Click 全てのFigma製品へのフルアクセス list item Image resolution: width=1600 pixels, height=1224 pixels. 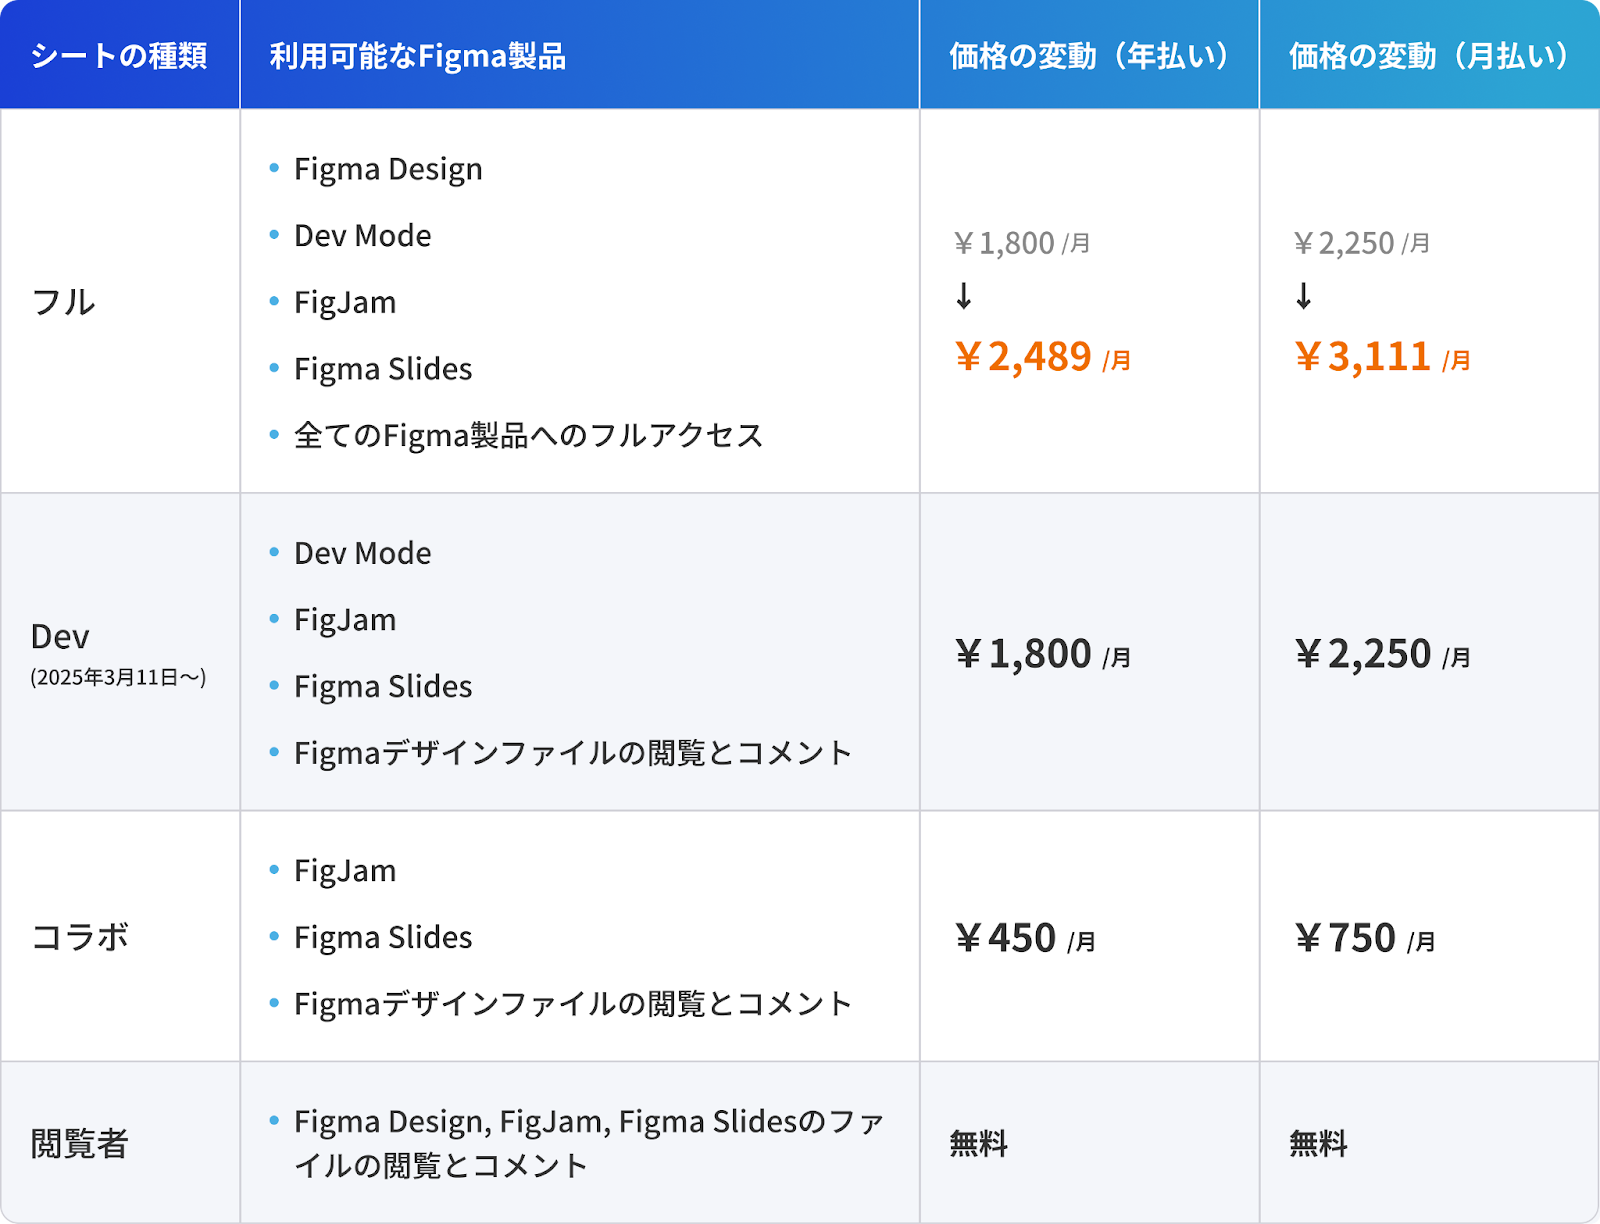click(529, 435)
